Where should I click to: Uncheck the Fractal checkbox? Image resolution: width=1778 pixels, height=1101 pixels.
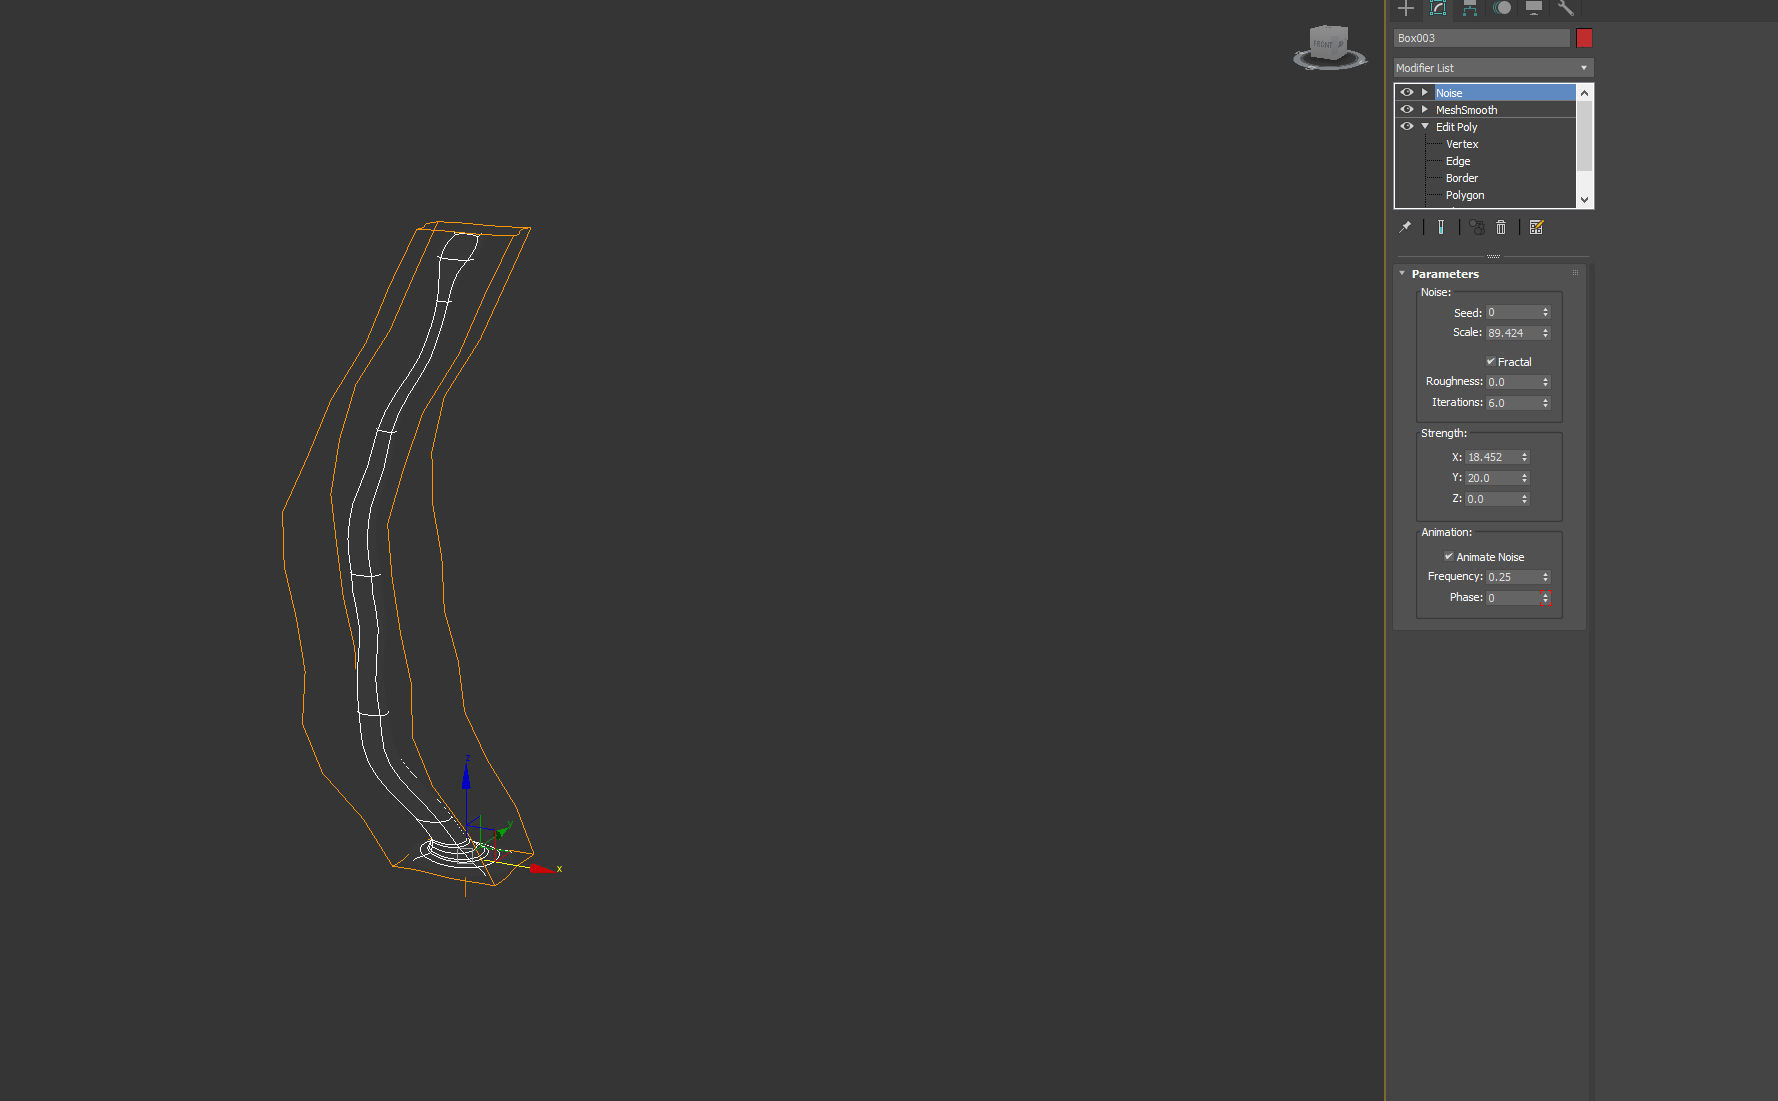click(1490, 361)
